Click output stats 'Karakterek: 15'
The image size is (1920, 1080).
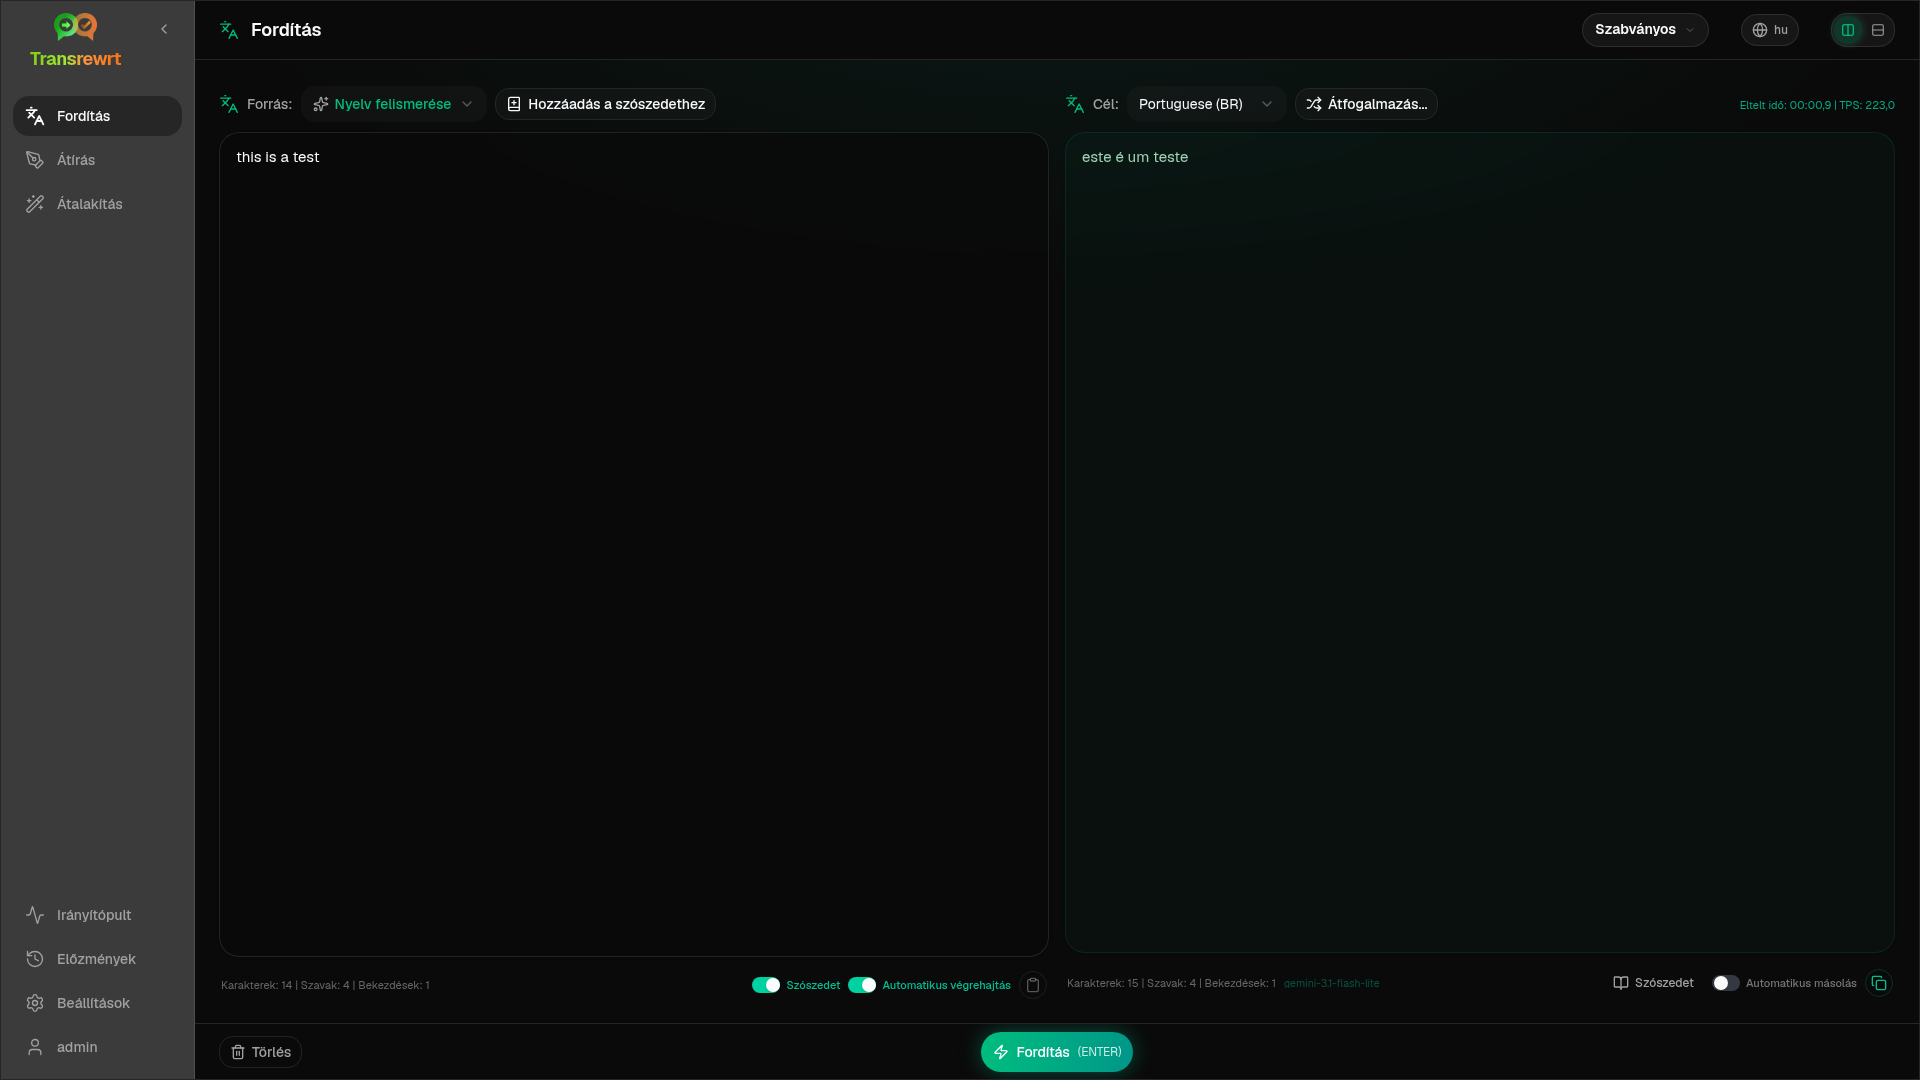[1103, 983]
